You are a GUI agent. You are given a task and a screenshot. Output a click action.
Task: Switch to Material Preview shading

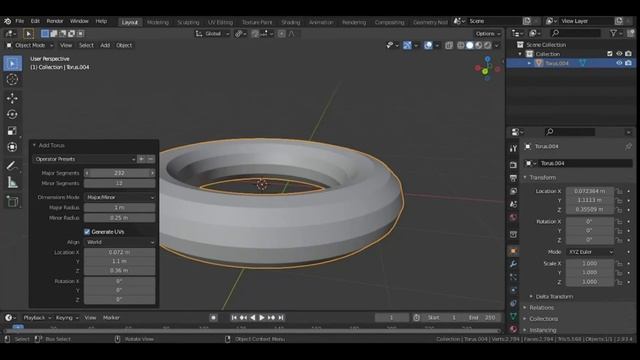479,45
